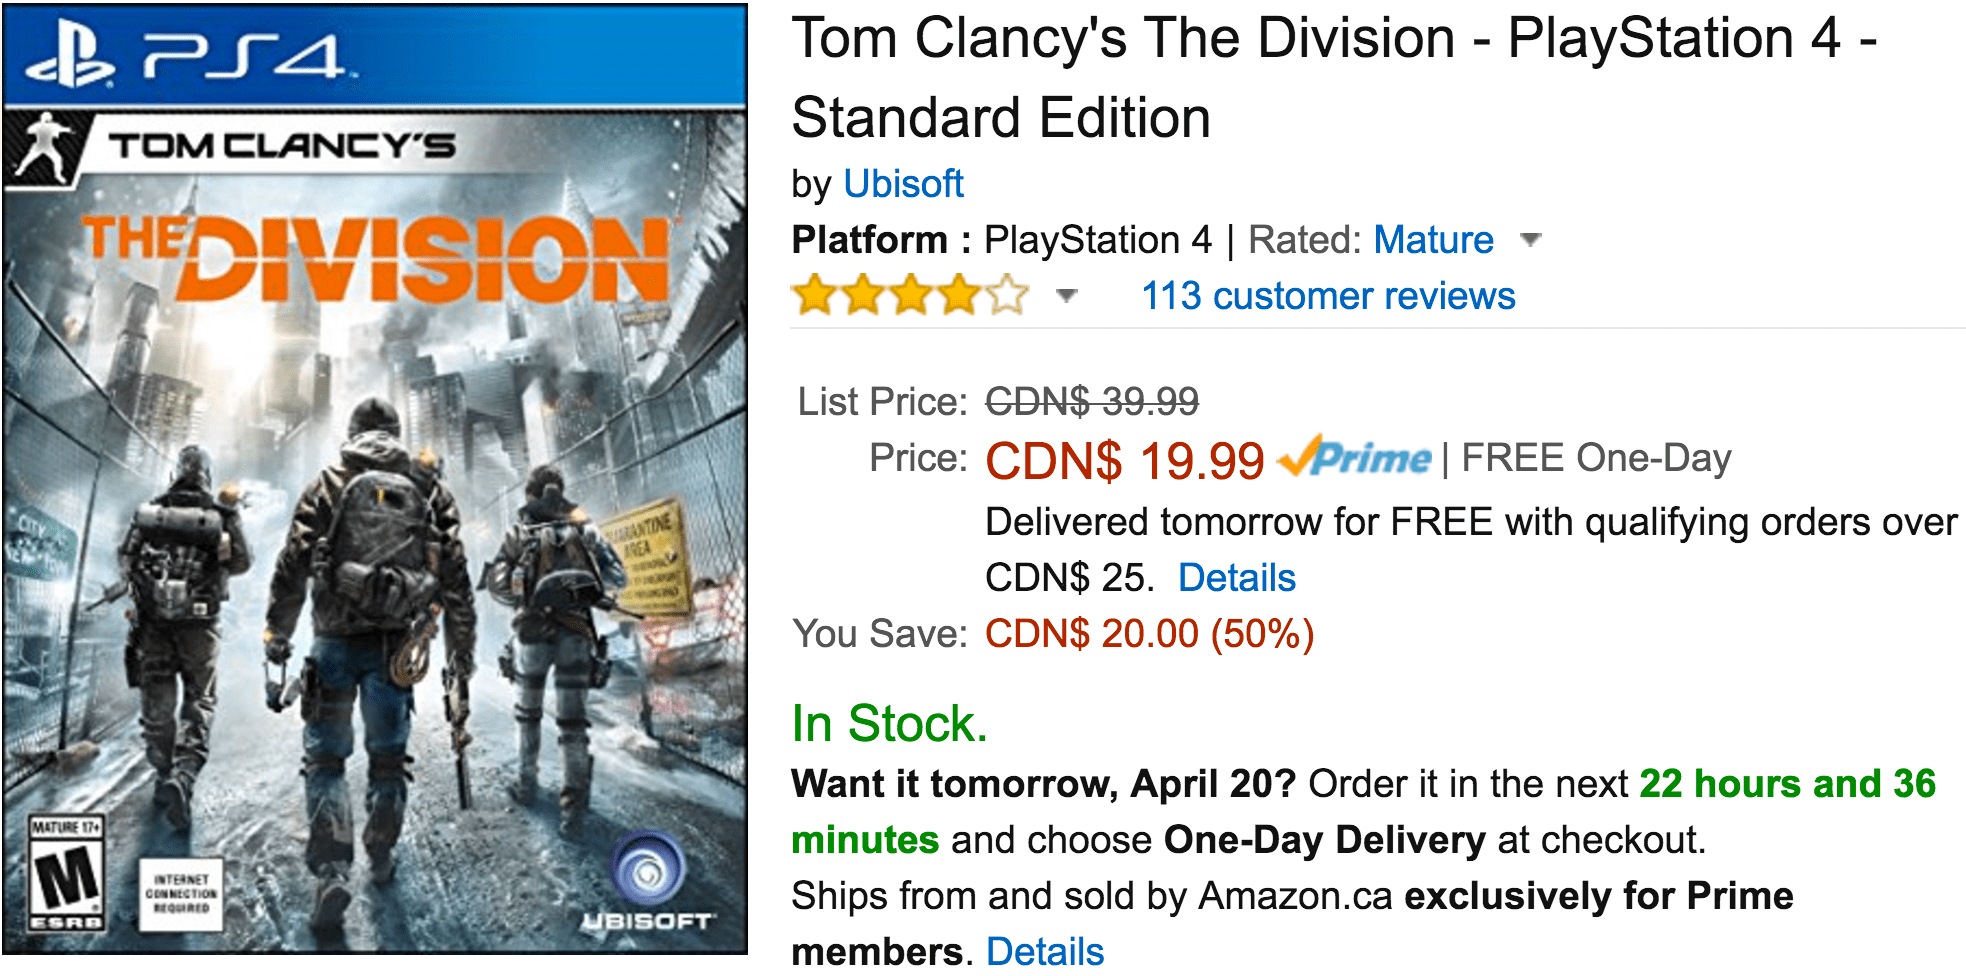
Task: Open the Ubisoft brand link
Action: point(903,184)
